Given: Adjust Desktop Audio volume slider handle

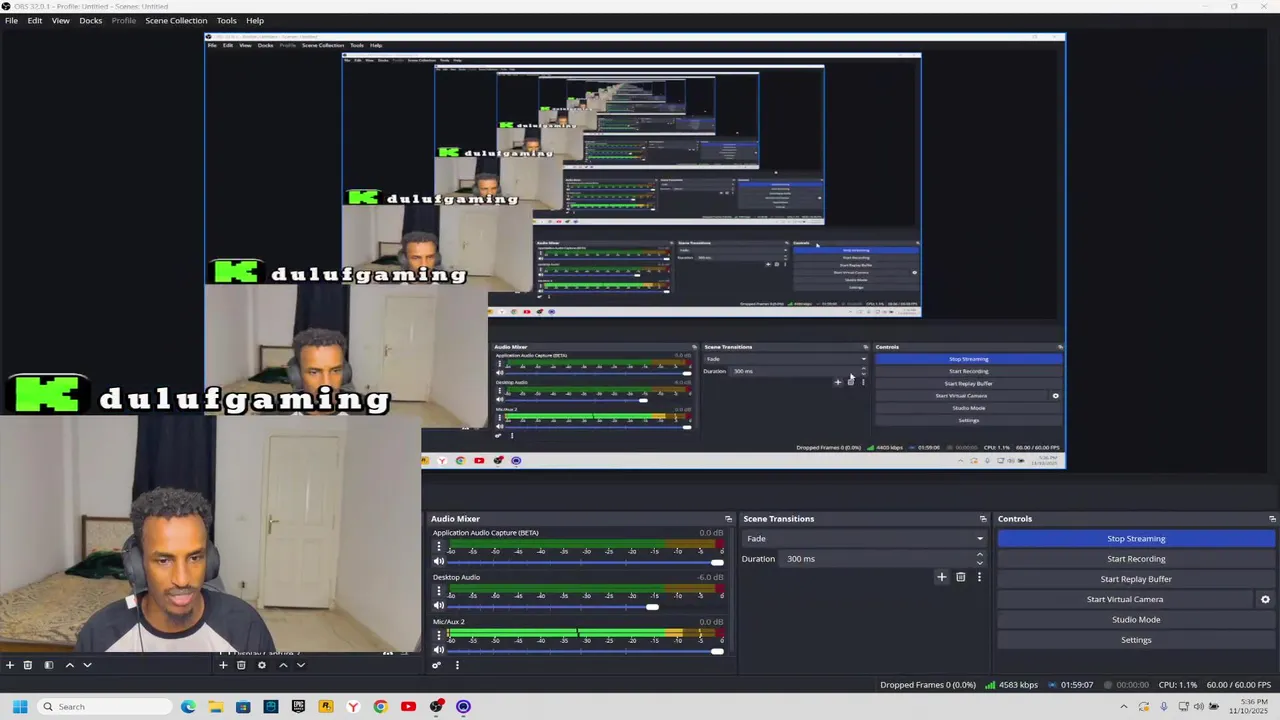Looking at the screenshot, I should pyautogui.click(x=652, y=607).
